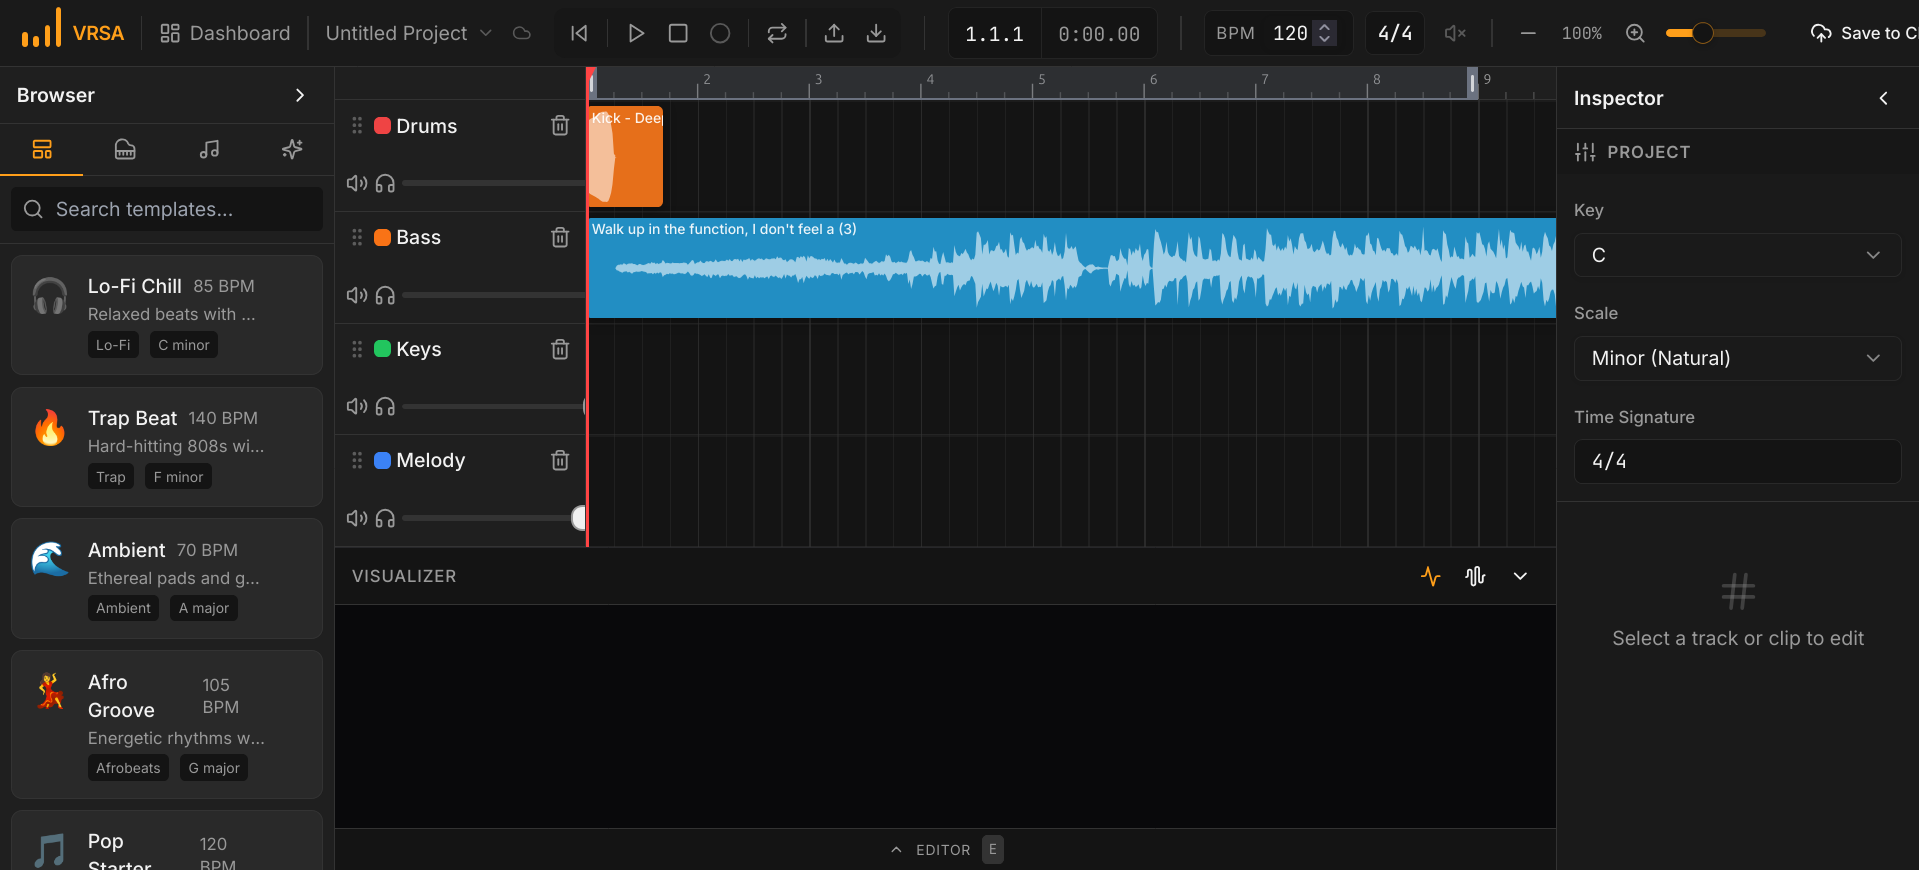
Task: Click the drag handle of Keys track
Action: [x=357, y=349]
